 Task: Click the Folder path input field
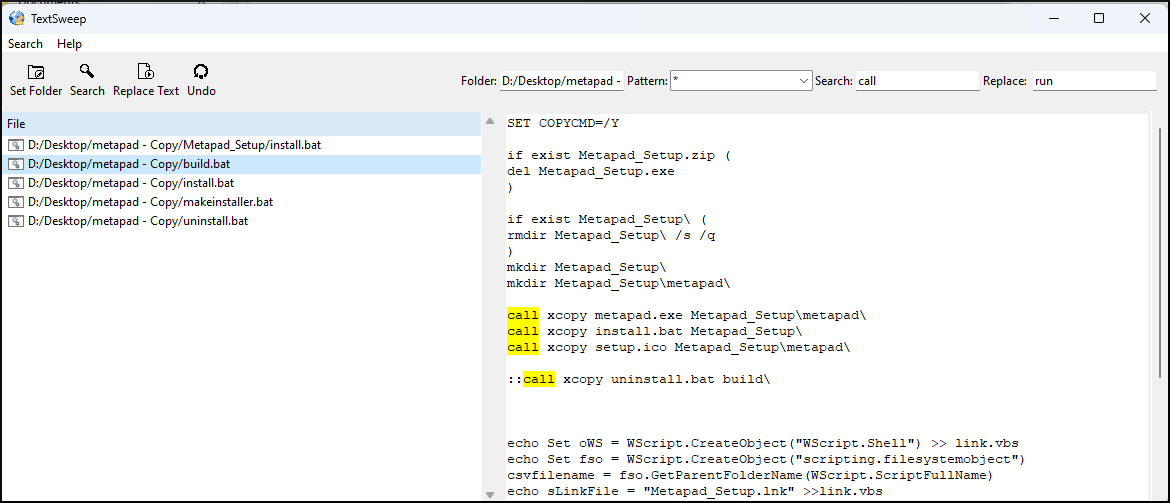(x=562, y=81)
